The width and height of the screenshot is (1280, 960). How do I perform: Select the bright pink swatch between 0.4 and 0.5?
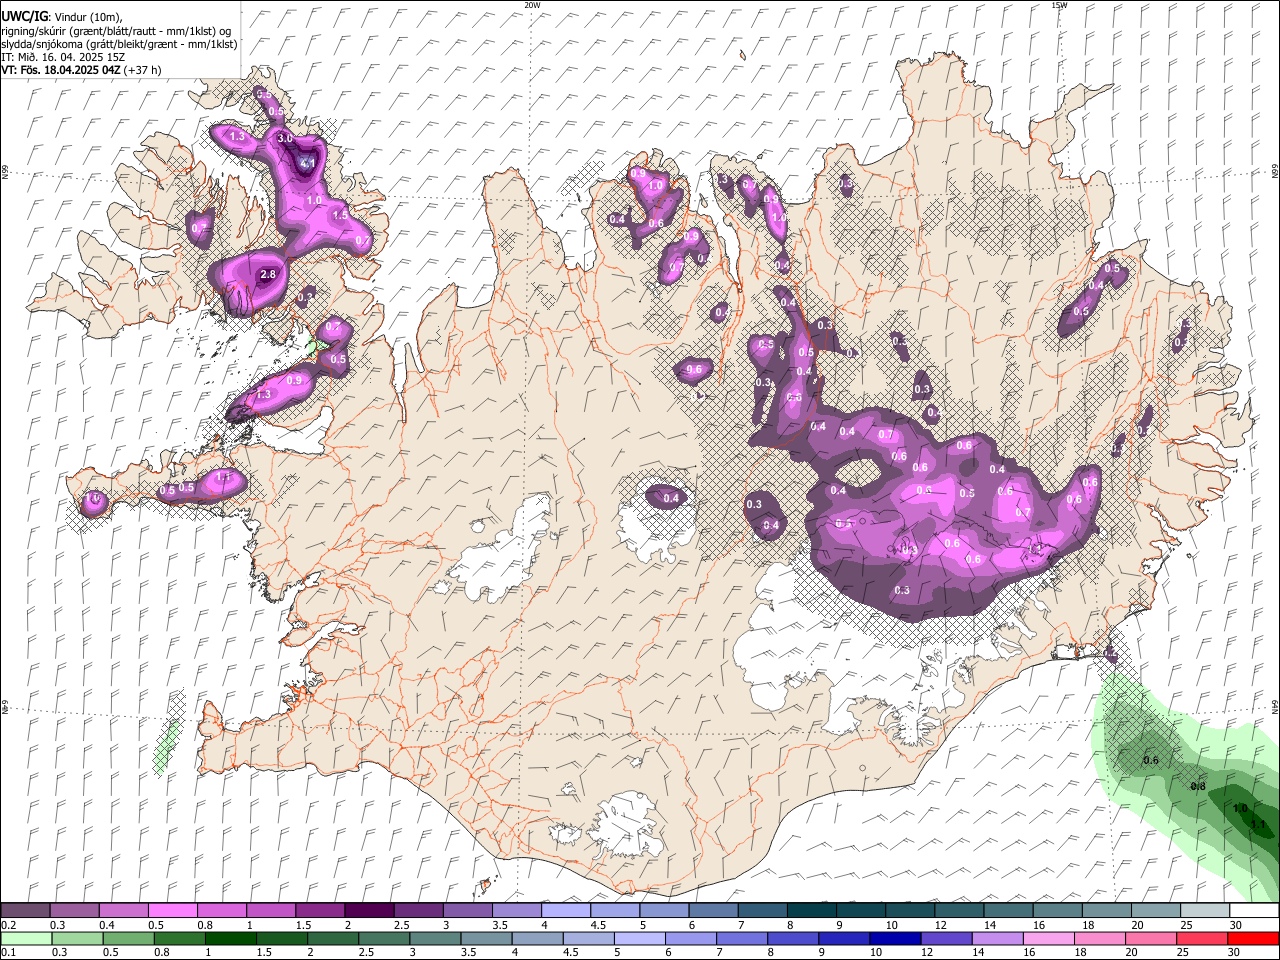(124, 910)
